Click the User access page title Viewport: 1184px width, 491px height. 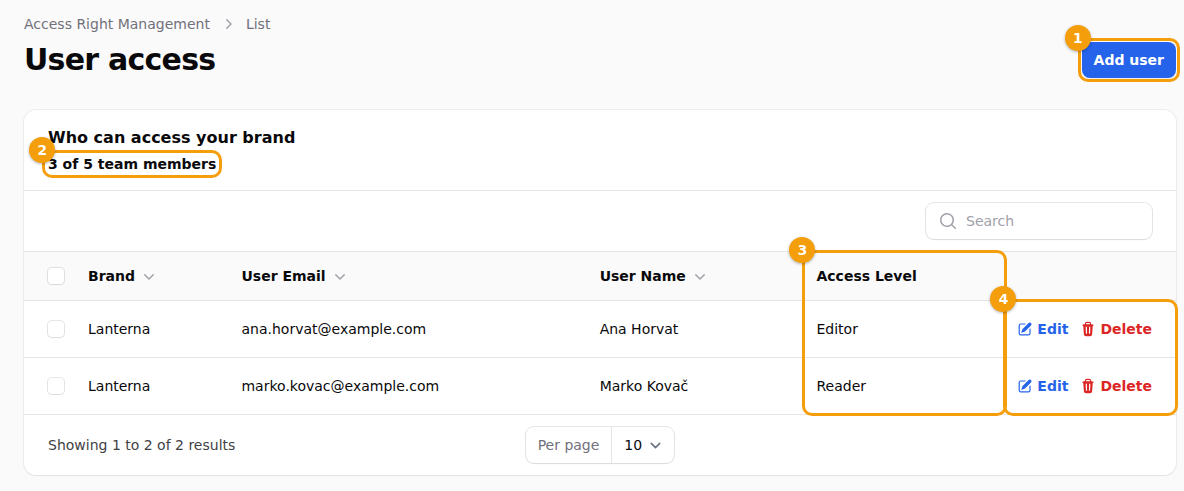tap(120, 59)
